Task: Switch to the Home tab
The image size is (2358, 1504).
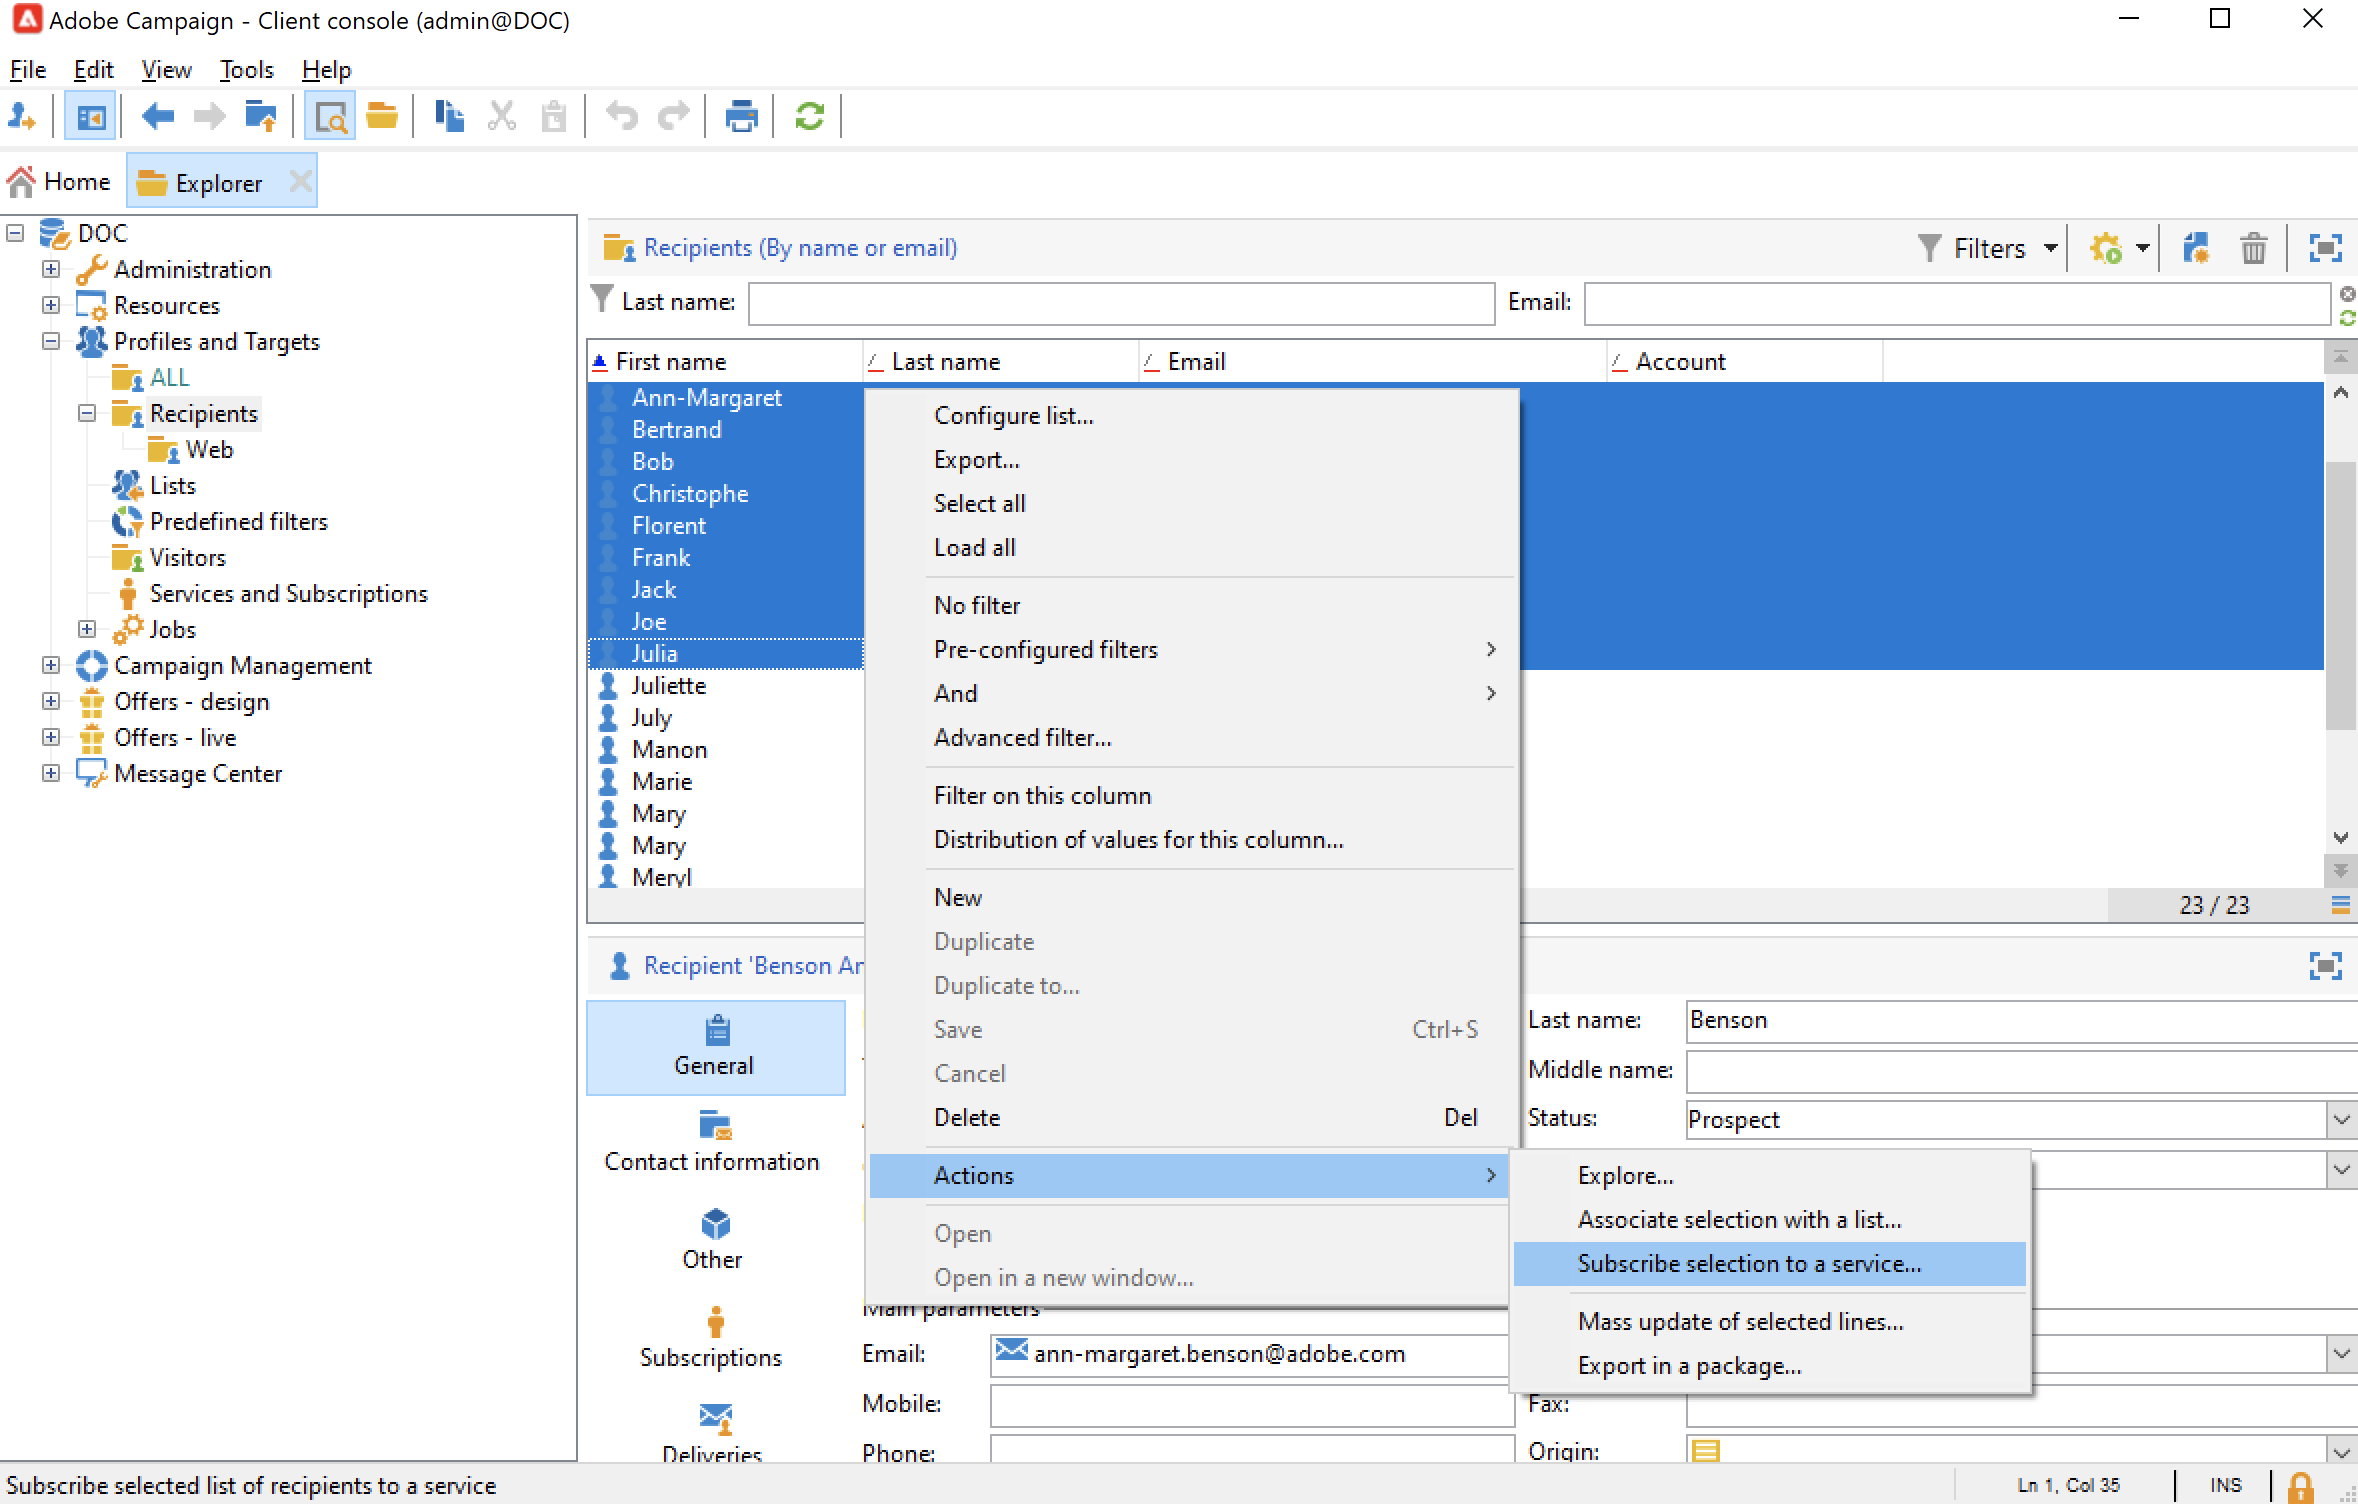Action: point(60,182)
